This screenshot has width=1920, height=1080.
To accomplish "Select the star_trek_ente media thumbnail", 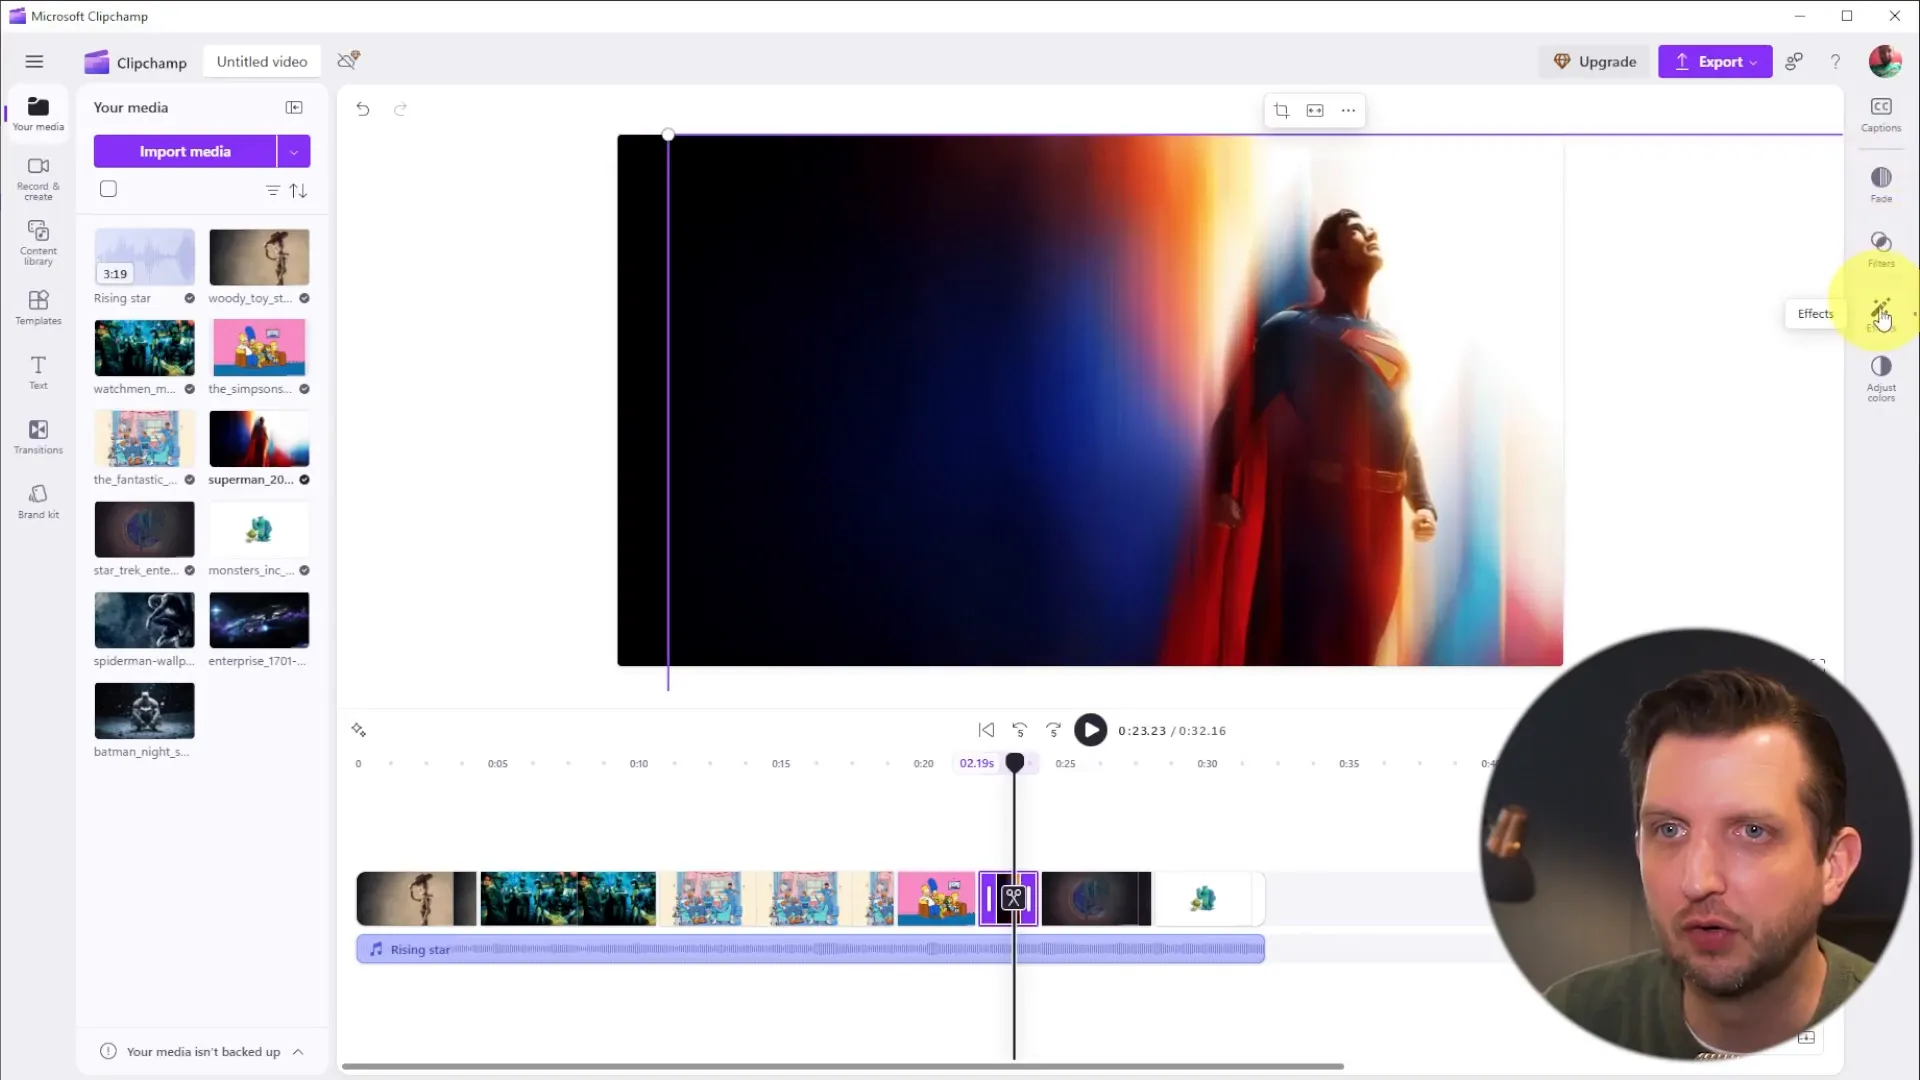I will (144, 529).
